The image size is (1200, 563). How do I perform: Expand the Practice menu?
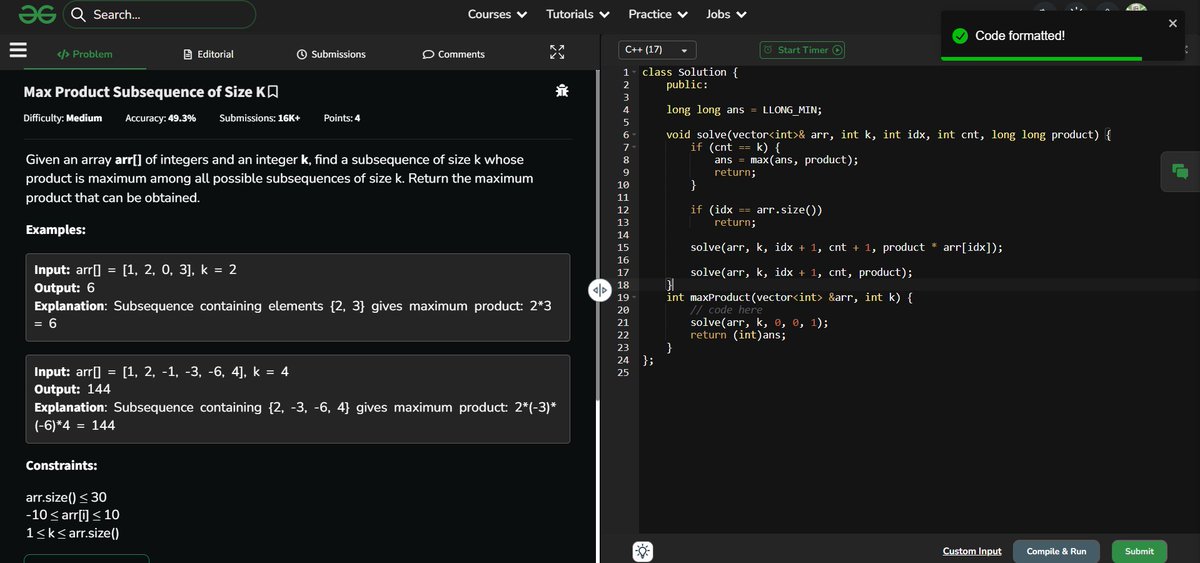[658, 14]
